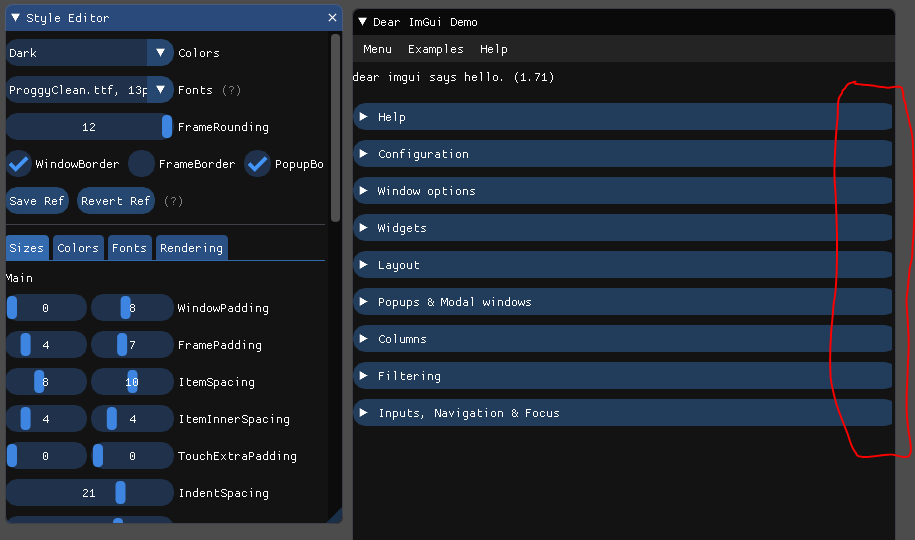The image size is (915, 540).
Task: Click the Fonts (?) help marker
Action: click(x=232, y=90)
